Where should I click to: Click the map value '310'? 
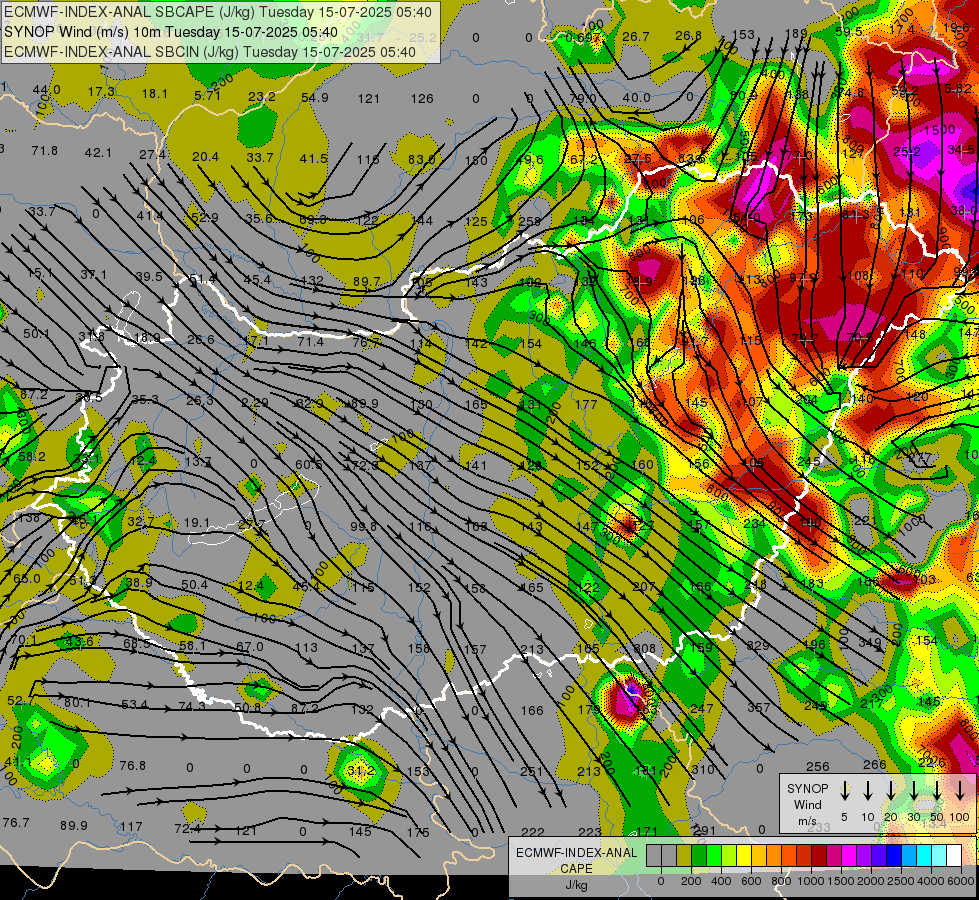[702, 769]
